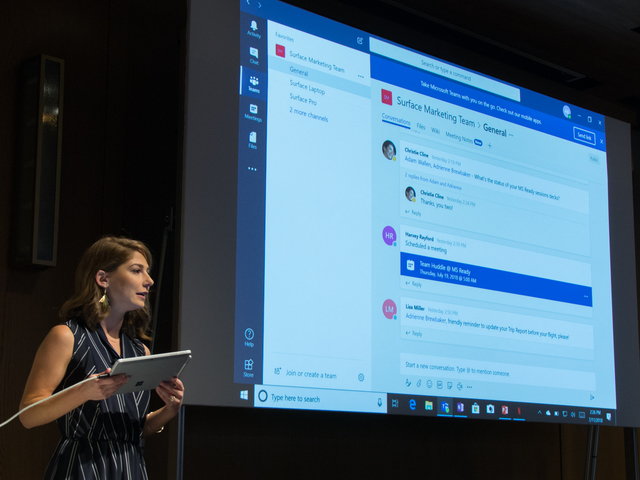Switch to the Wiki tab

(x=435, y=131)
